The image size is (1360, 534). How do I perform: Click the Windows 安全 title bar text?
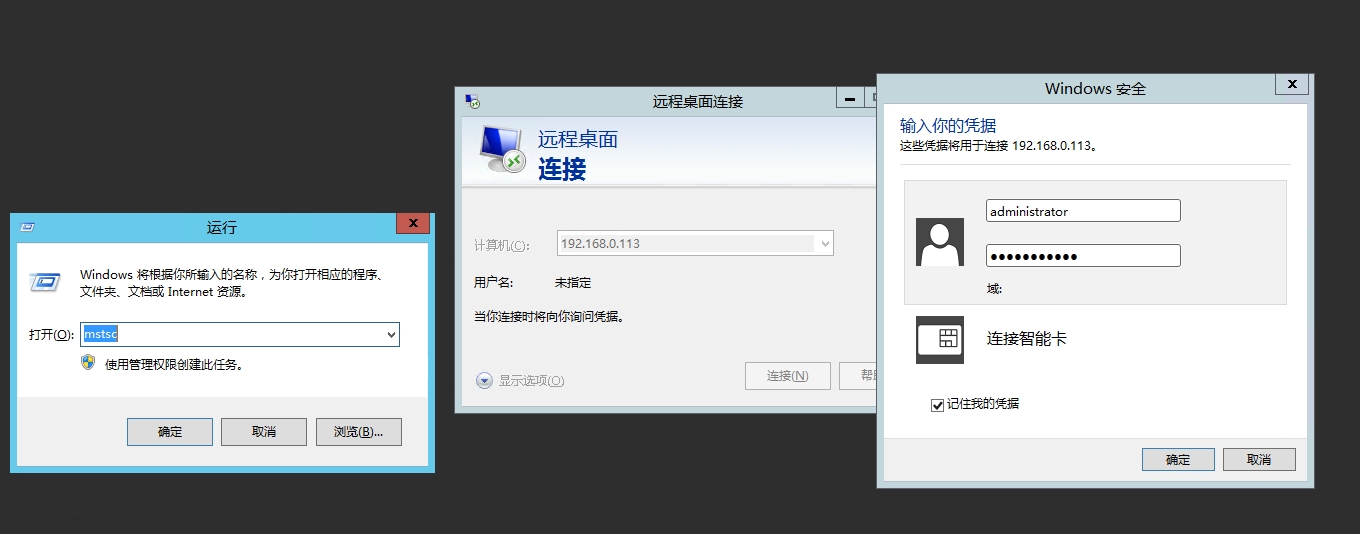[1095, 89]
